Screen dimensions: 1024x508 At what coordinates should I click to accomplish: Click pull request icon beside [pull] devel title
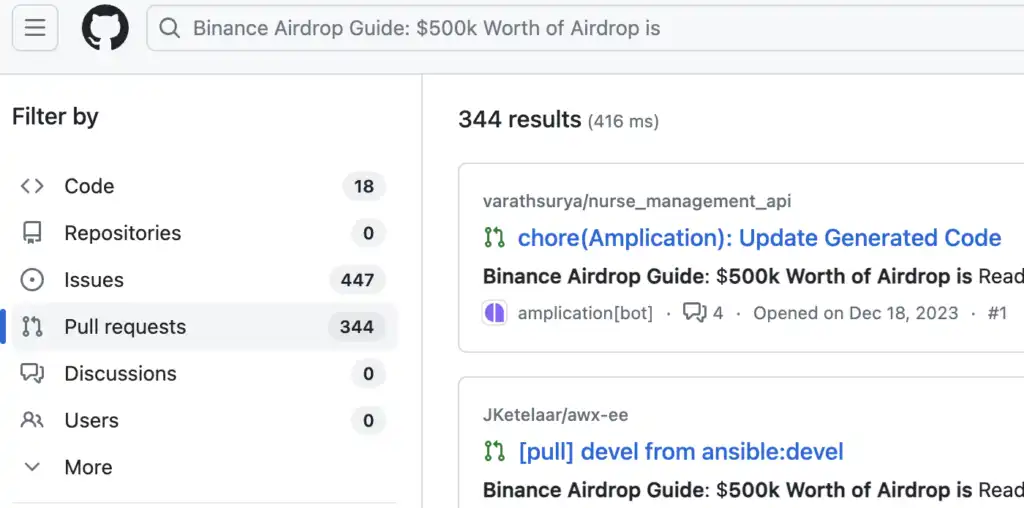pyautogui.click(x=494, y=451)
